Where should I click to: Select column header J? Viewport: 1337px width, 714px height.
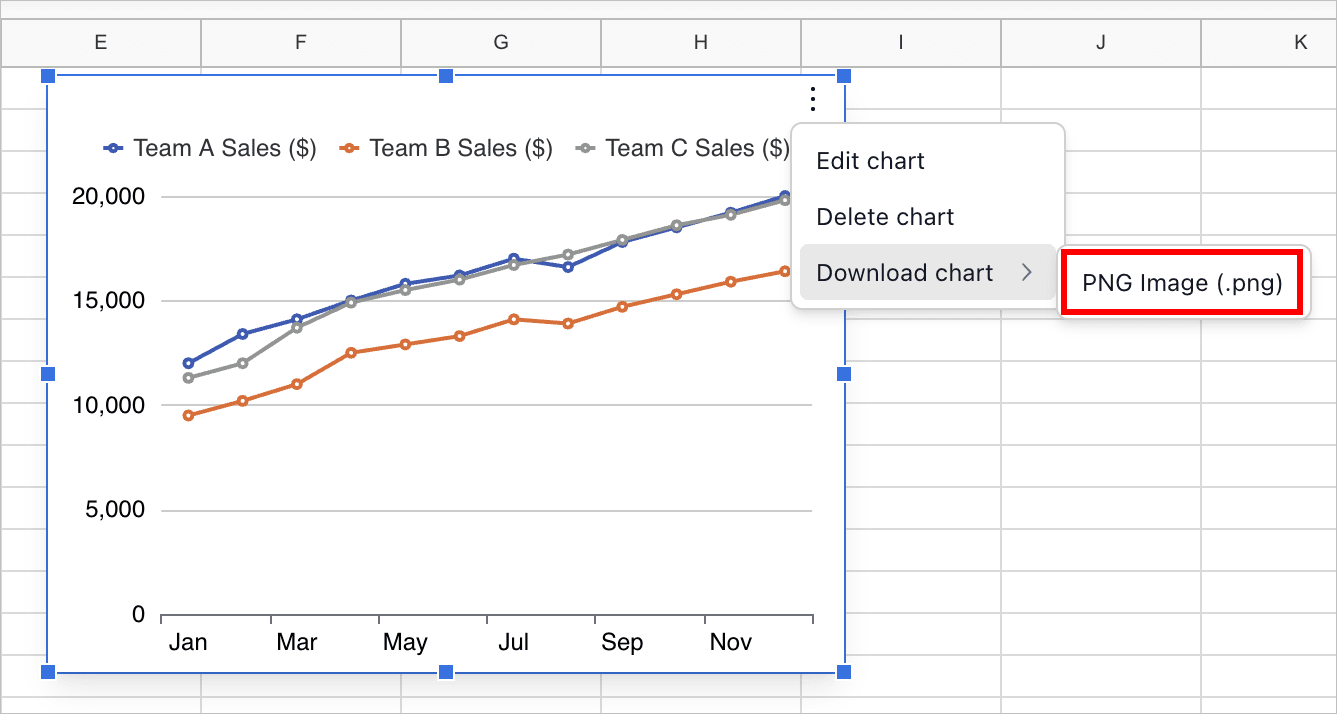click(1100, 43)
